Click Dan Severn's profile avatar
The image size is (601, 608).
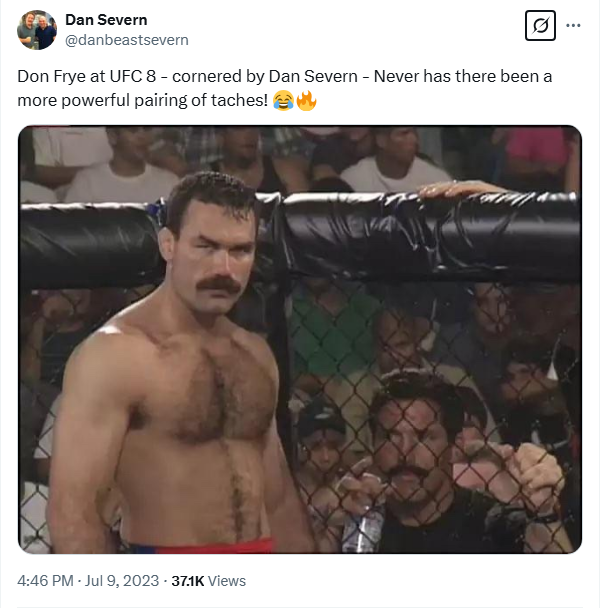pos(37,30)
